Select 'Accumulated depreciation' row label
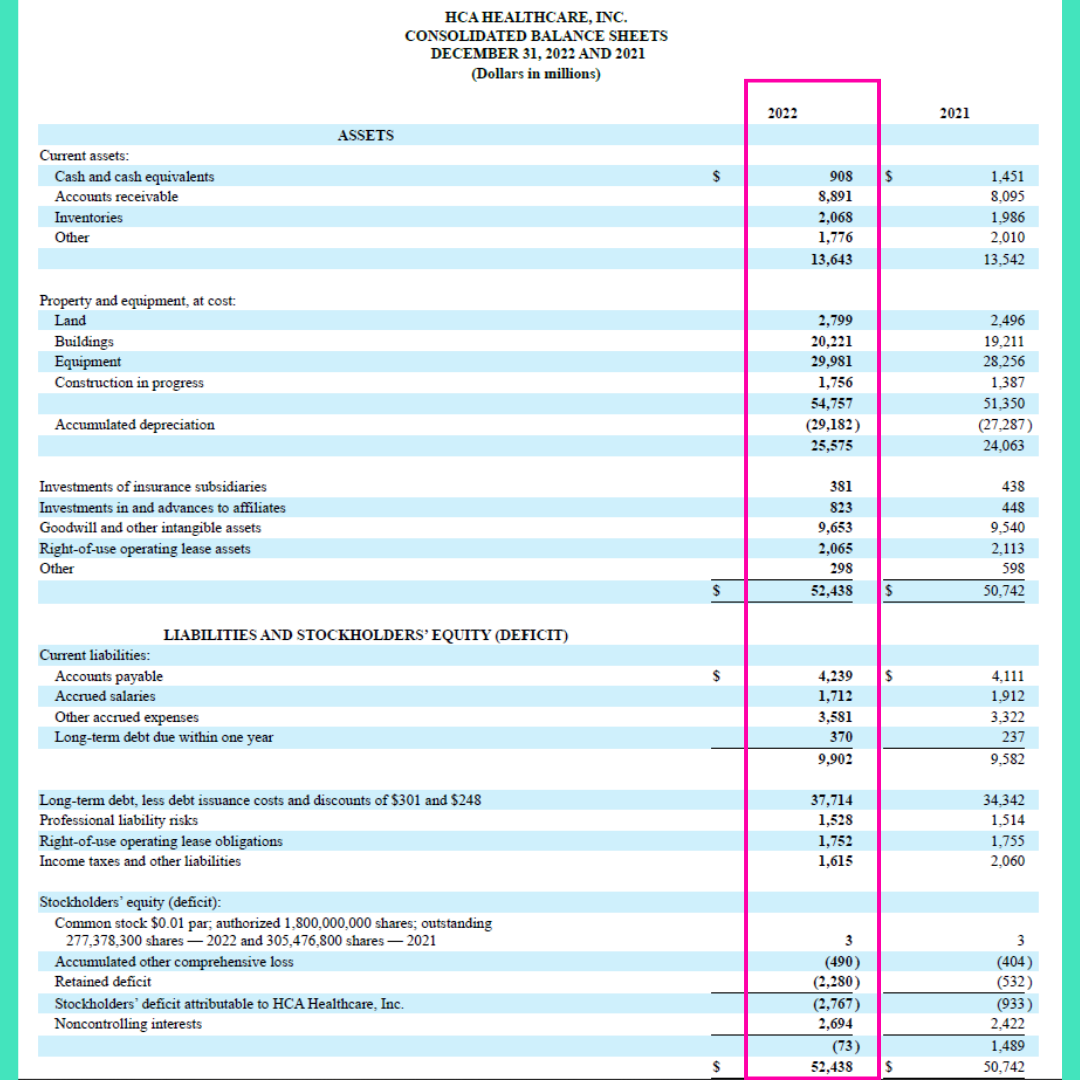1080x1080 pixels. click(x=134, y=425)
